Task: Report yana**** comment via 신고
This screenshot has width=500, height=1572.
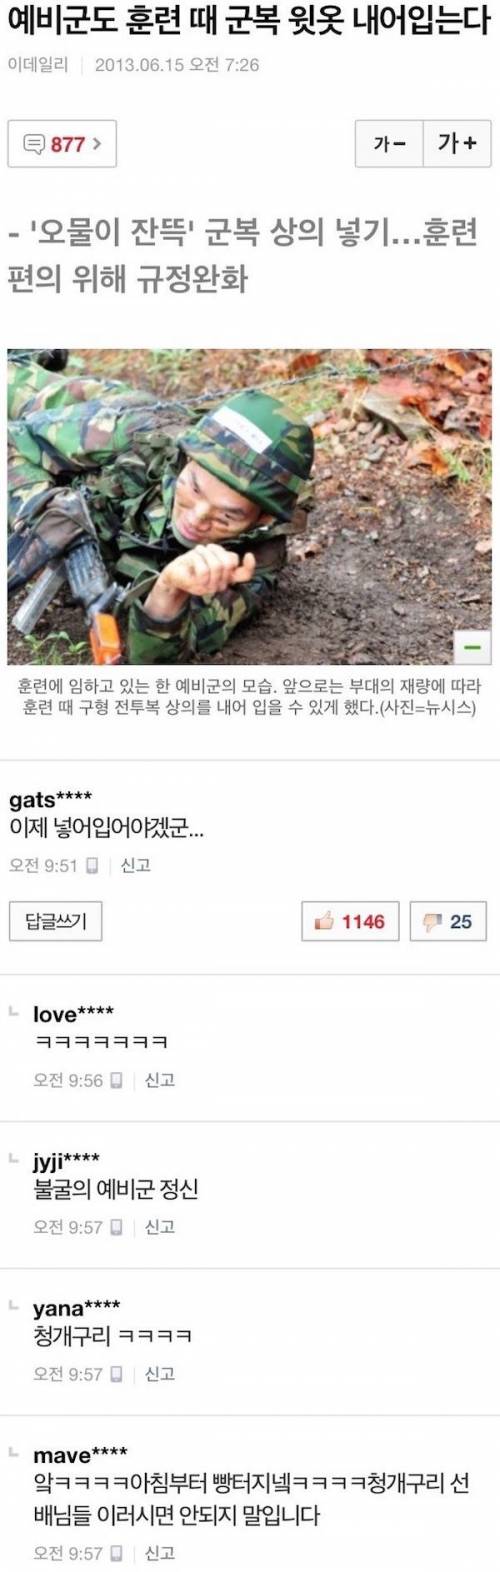Action: coord(159,1374)
